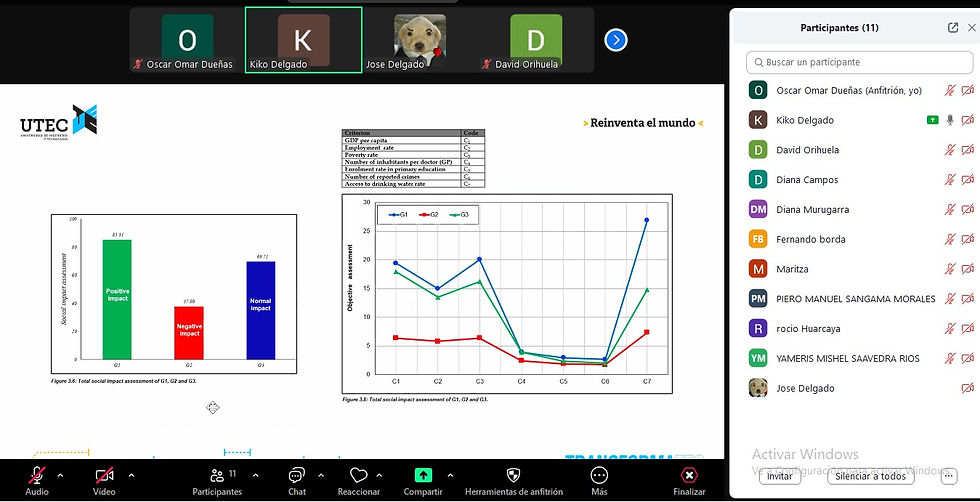Select David Orihuela video thumbnail

click(x=536, y=41)
